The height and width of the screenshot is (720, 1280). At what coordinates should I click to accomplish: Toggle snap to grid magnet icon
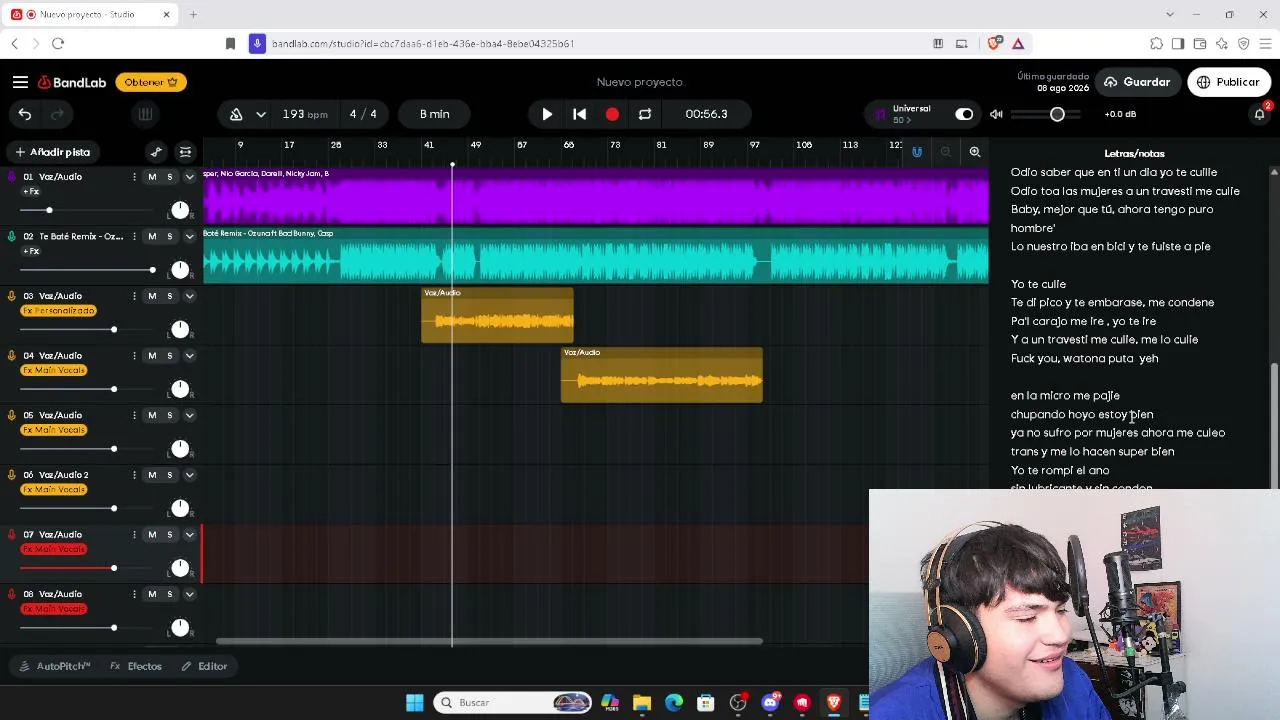917,152
